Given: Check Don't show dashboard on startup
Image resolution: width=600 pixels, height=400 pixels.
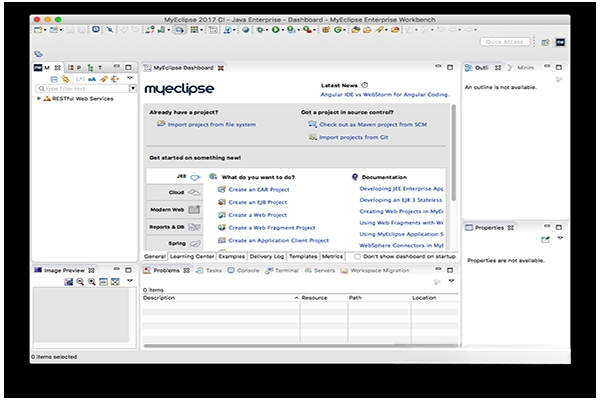Looking at the screenshot, I should click(357, 256).
